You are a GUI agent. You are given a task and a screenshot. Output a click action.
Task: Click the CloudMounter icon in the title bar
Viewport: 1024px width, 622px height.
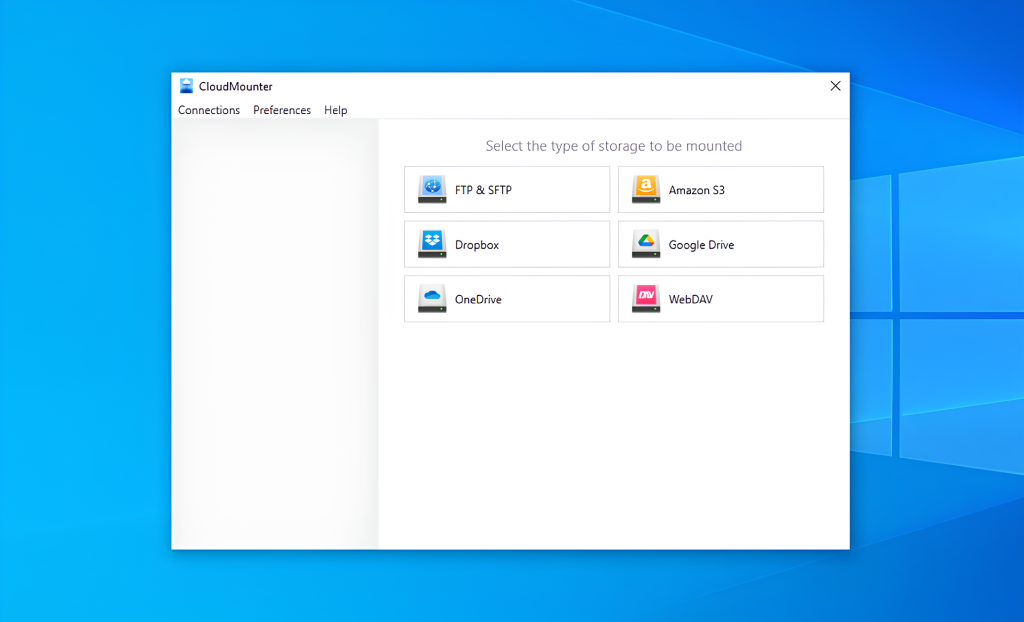coord(186,86)
